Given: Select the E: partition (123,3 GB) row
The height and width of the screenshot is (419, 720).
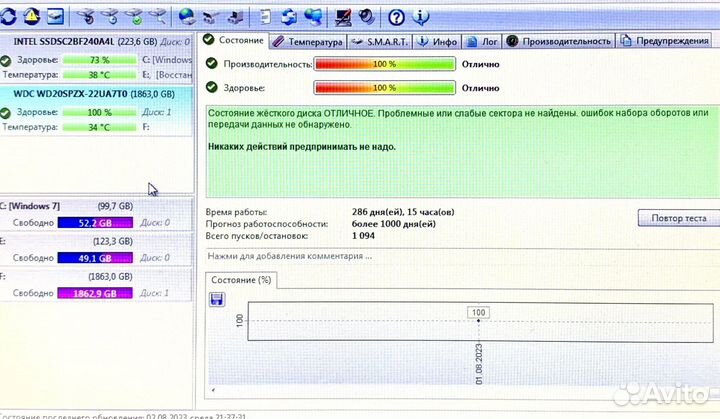Looking at the screenshot, I should tap(96, 250).
